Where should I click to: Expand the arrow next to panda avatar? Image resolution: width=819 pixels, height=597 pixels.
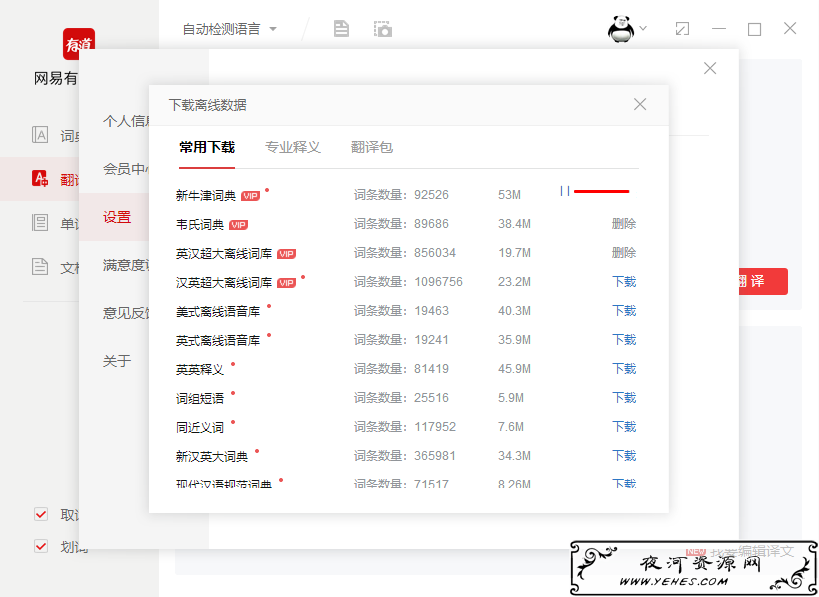643,29
